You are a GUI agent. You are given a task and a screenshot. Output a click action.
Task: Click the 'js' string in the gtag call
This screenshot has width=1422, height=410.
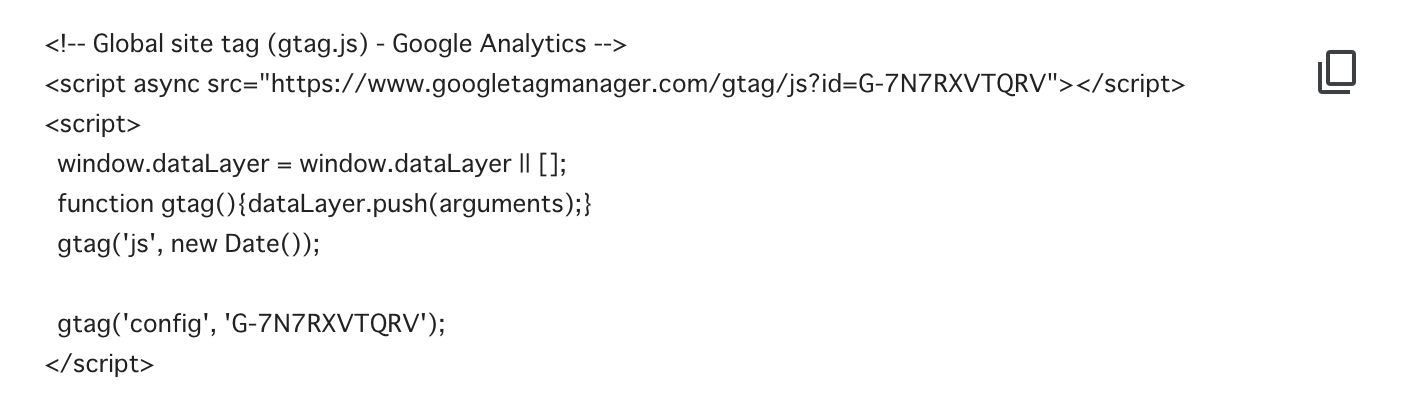coord(138,244)
